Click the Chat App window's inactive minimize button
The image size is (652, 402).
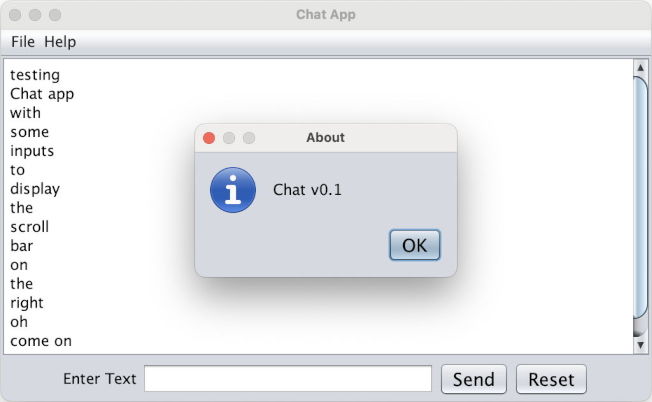tap(35, 15)
